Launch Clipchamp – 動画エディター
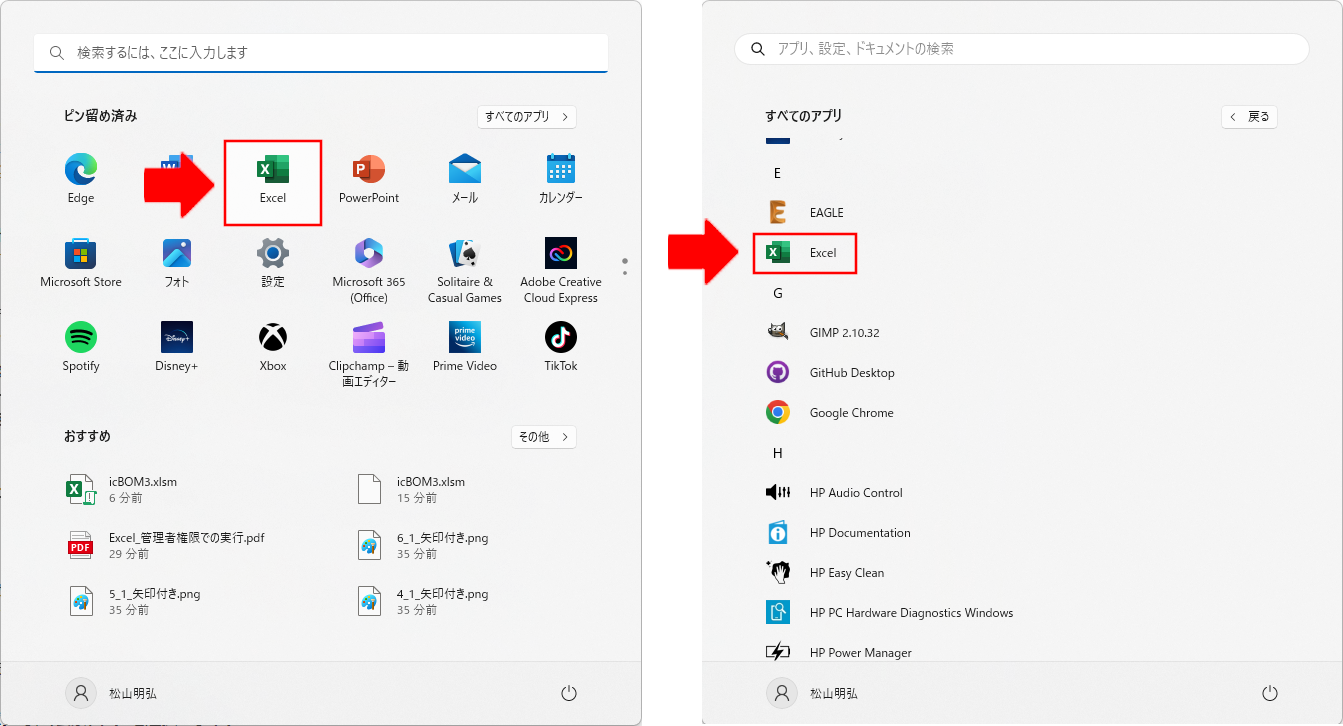This screenshot has width=1343, height=726. 369,354
